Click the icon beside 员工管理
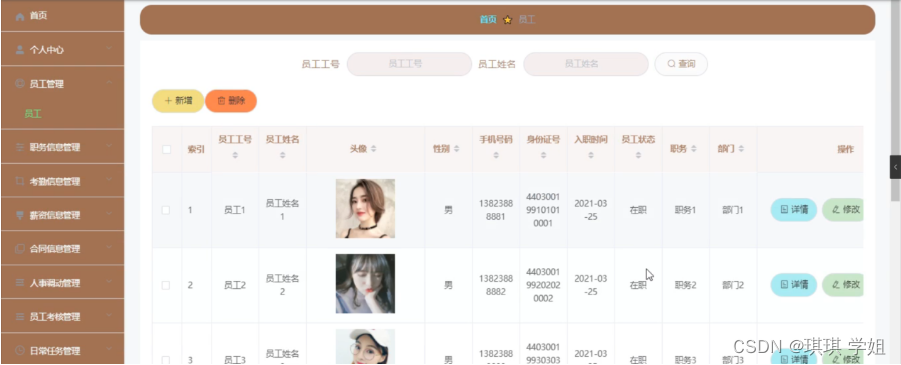901x365 pixels. (x=20, y=84)
